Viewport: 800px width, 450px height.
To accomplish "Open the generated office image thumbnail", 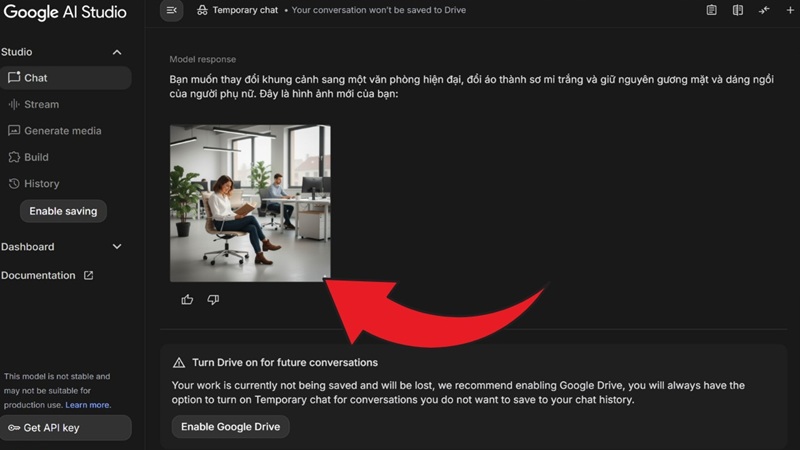I will (250, 203).
